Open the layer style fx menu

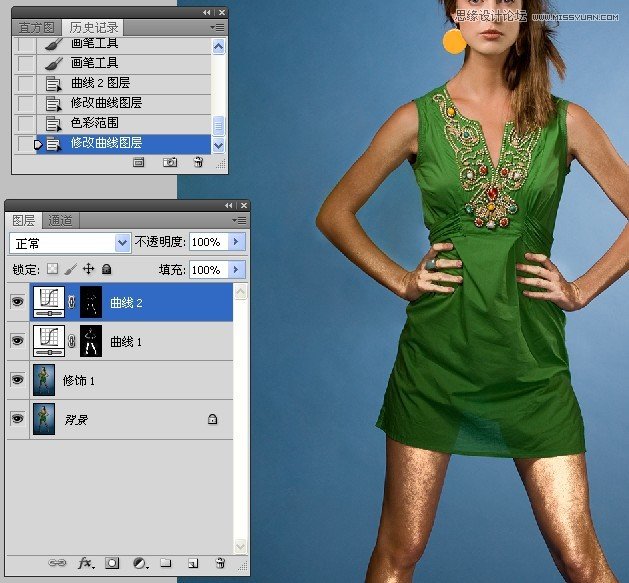tap(86, 563)
